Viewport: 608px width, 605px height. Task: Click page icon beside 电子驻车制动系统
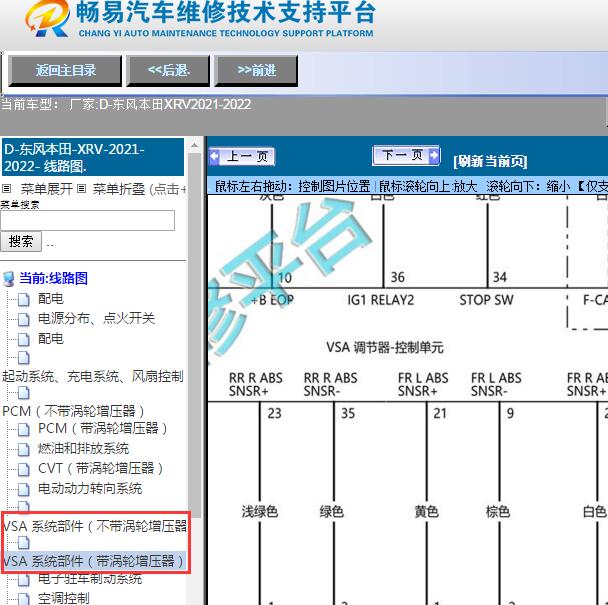point(24,580)
